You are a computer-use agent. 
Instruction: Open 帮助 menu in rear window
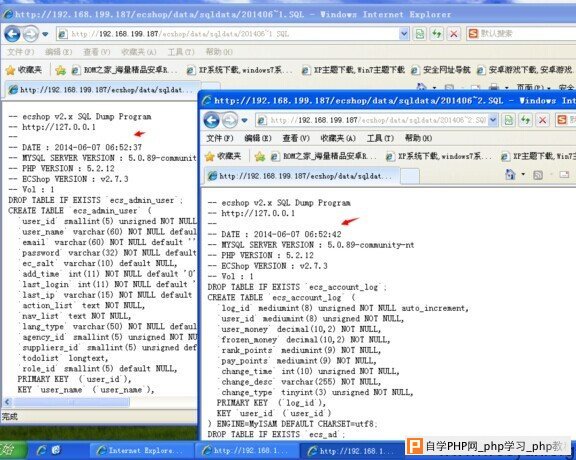pos(219,52)
